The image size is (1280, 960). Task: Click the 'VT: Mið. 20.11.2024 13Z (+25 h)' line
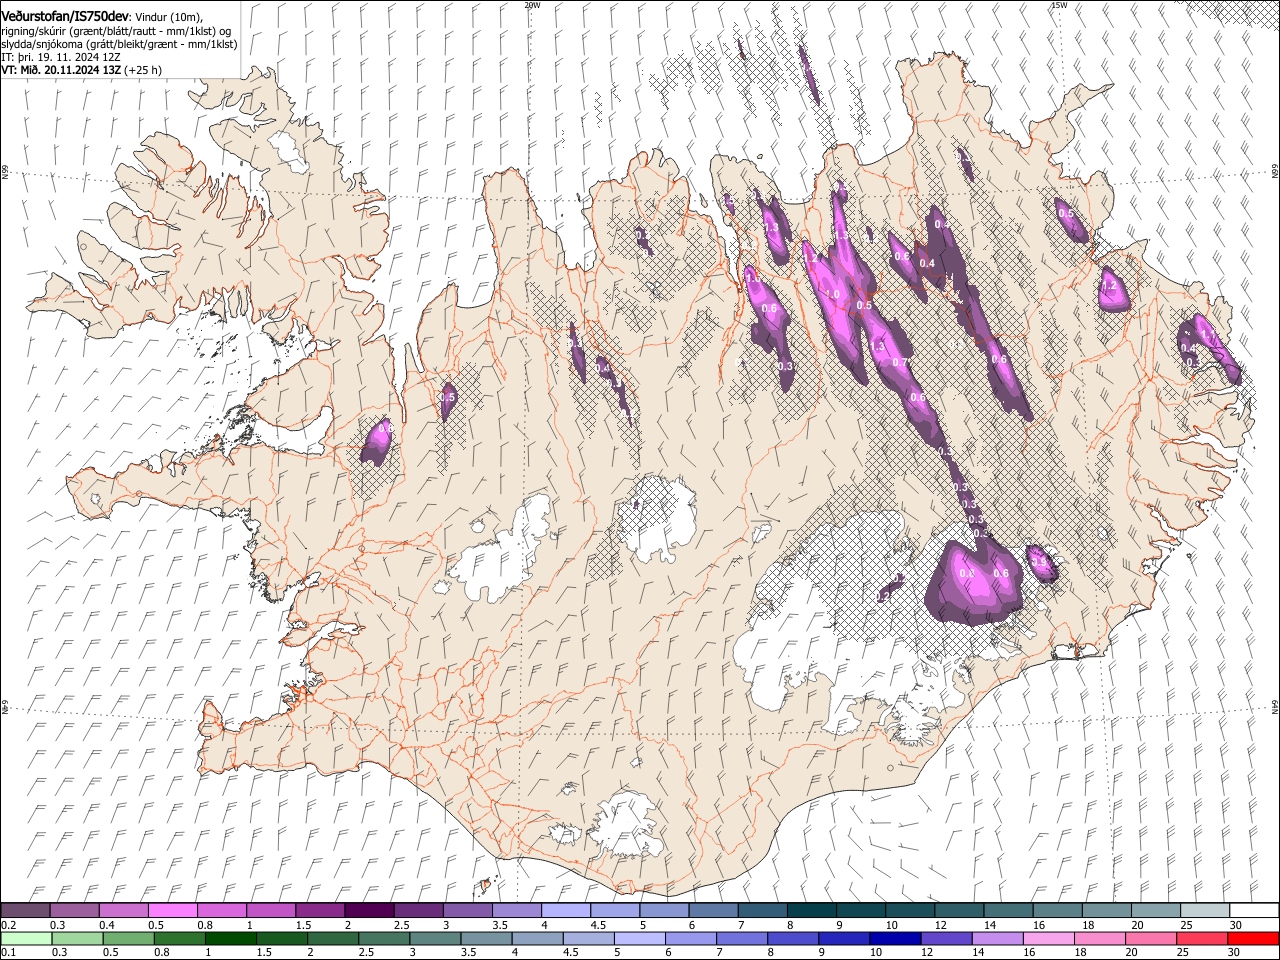pos(82,70)
